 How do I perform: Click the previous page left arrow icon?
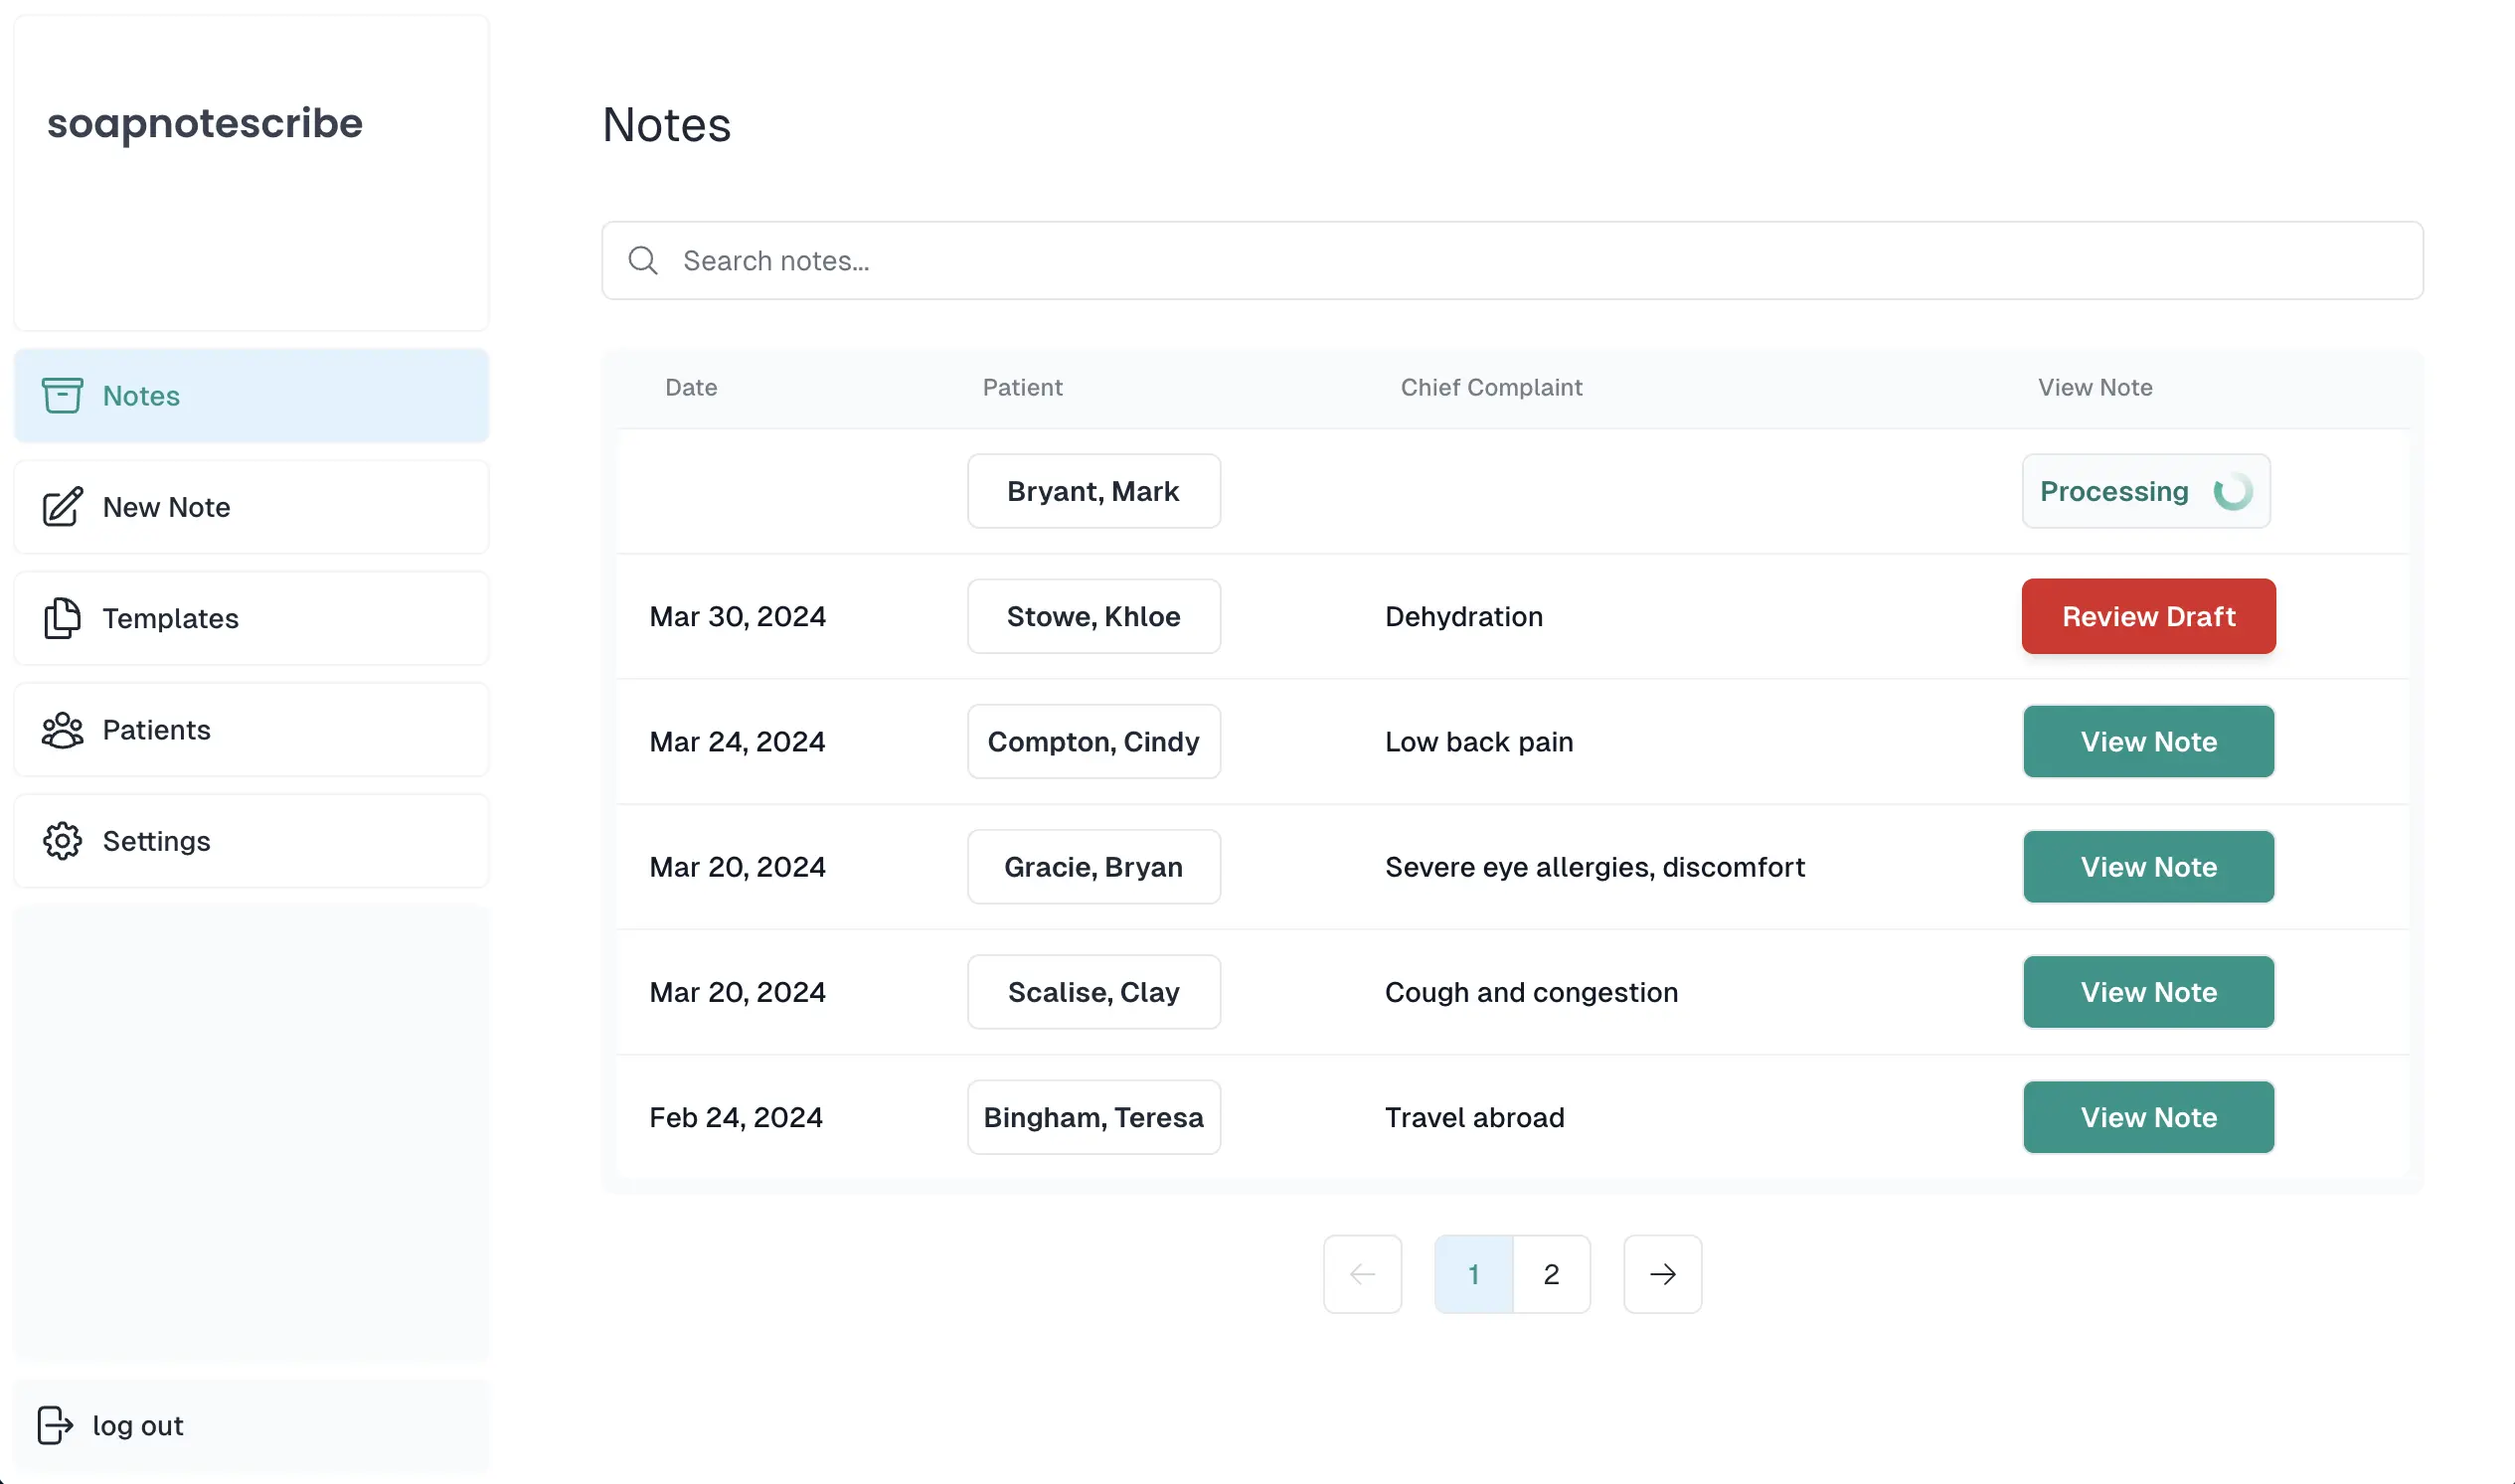pyautogui.click(x=1362, y=1274)
